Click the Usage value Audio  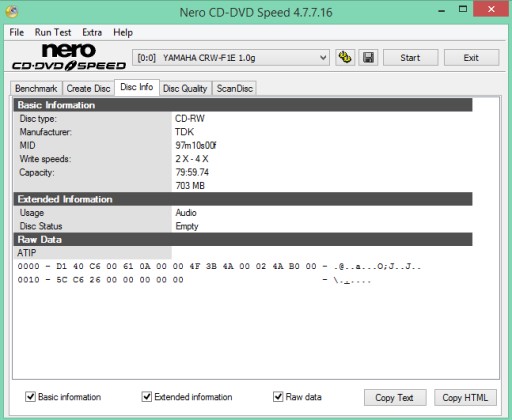point(186,212)
